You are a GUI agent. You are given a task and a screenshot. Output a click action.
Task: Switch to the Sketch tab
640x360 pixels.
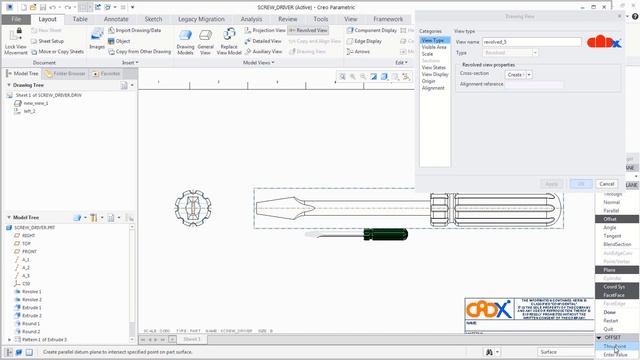[x=153, y=19]
